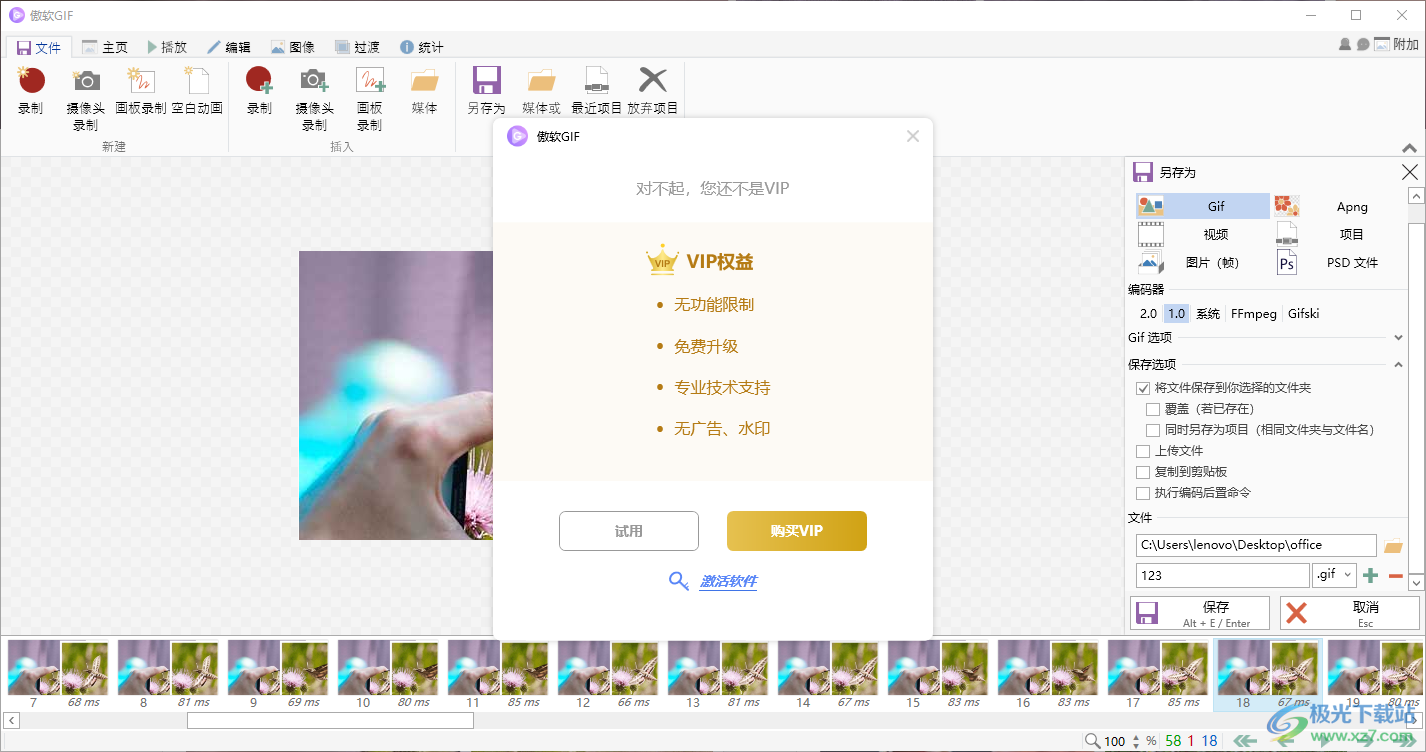Image resolution: width=1426 pixels, height=752 pixels.
Task: Click timeline horizontal scrollbar thumb
Action: [330, 721]
